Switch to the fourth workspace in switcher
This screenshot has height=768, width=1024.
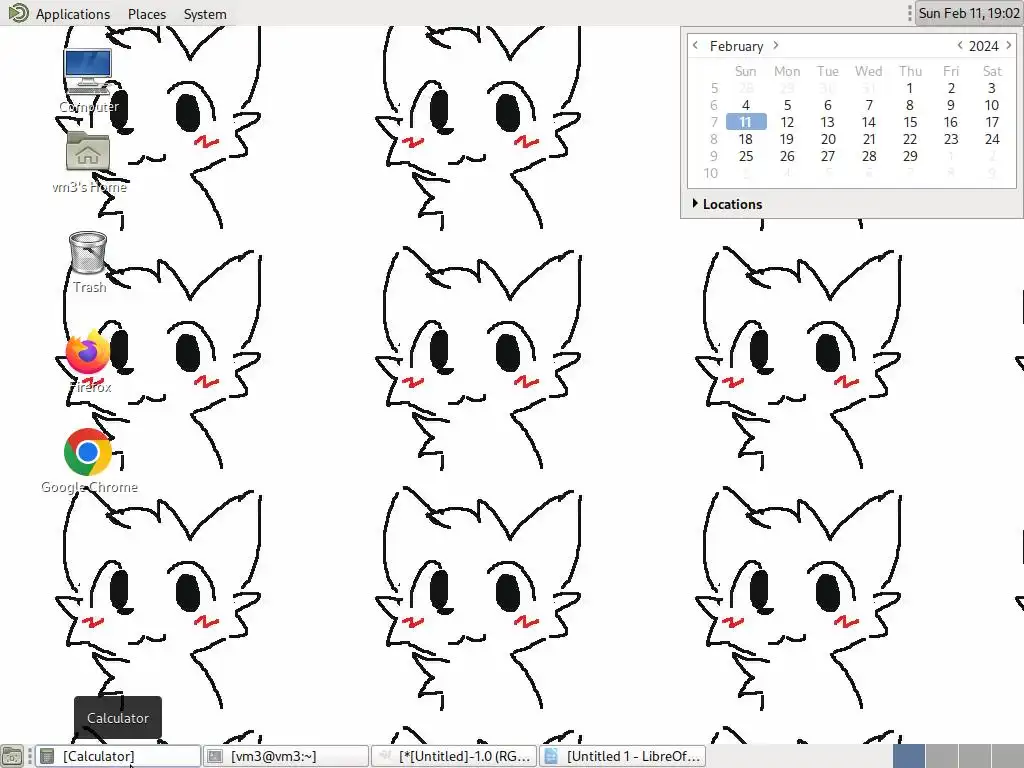pos(1007,756)
